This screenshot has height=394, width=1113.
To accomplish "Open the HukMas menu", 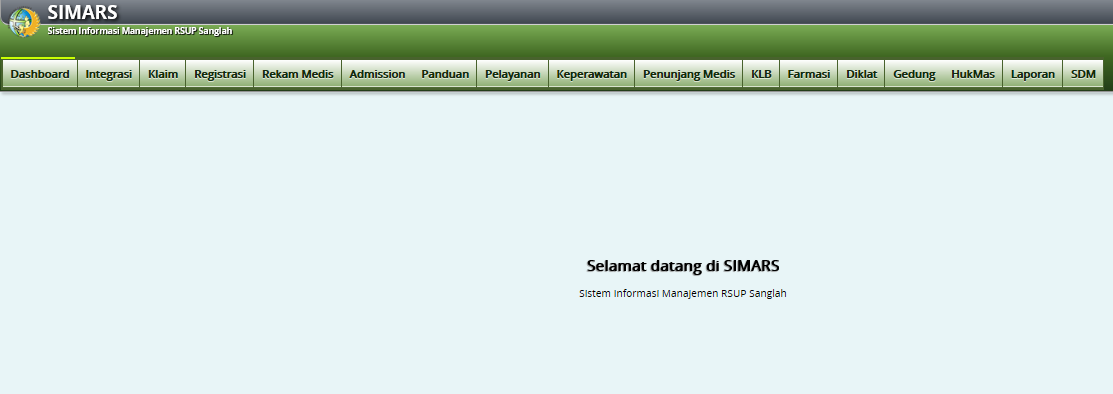I will pyautogui.click(x=972, y=74).
